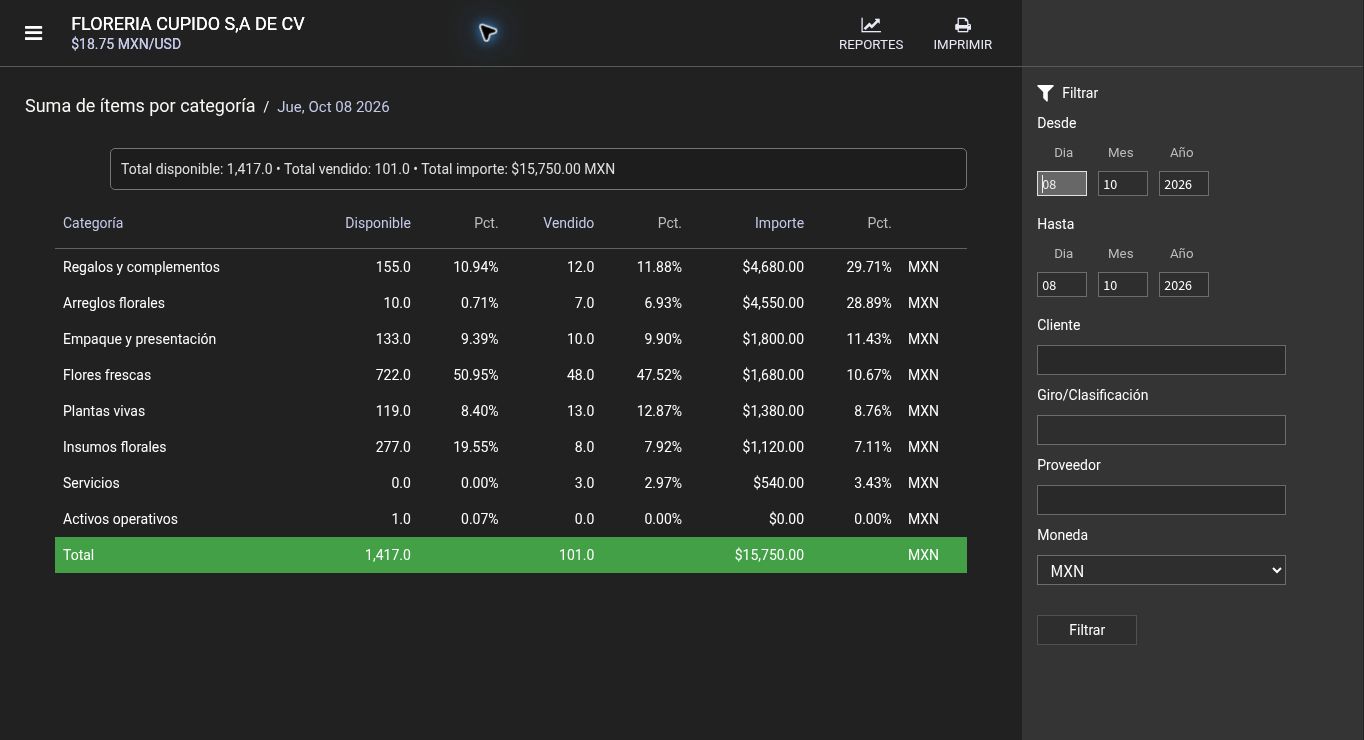
Task: Select the Insumos florales category
Action: click(115, 447)
